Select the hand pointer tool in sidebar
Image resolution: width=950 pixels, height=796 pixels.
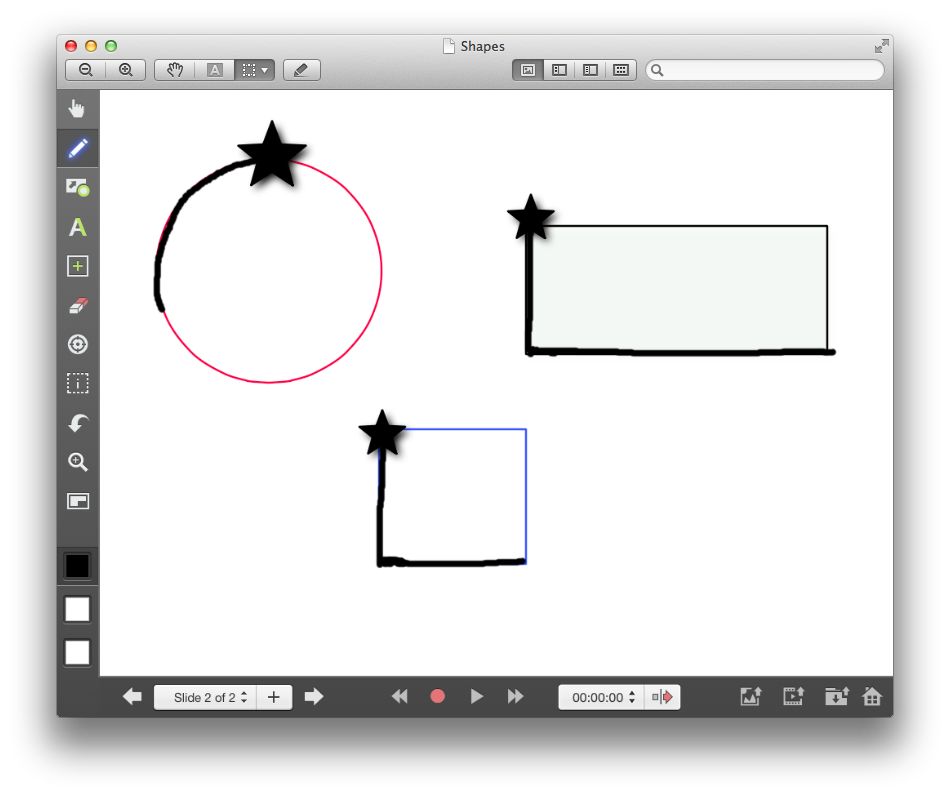point(77,109)
